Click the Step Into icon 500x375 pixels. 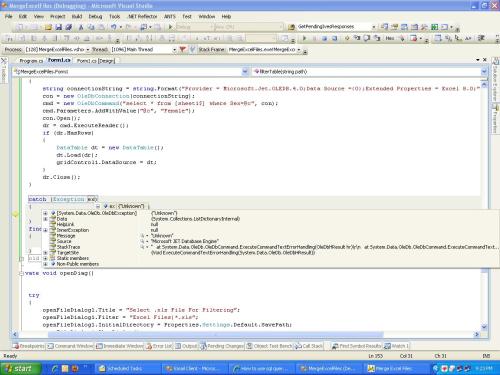pyautogui.click(x=357, y=38)
